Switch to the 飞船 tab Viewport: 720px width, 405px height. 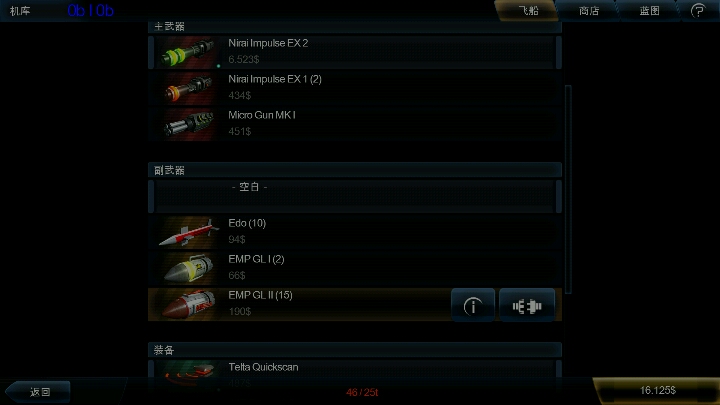(x=528, y=11)
